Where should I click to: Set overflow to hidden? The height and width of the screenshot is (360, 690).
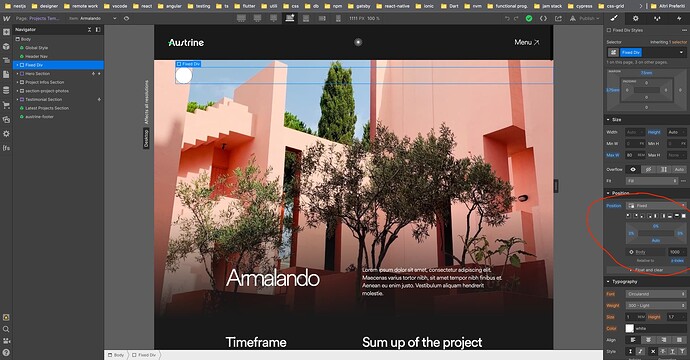[x=648, y=169]
